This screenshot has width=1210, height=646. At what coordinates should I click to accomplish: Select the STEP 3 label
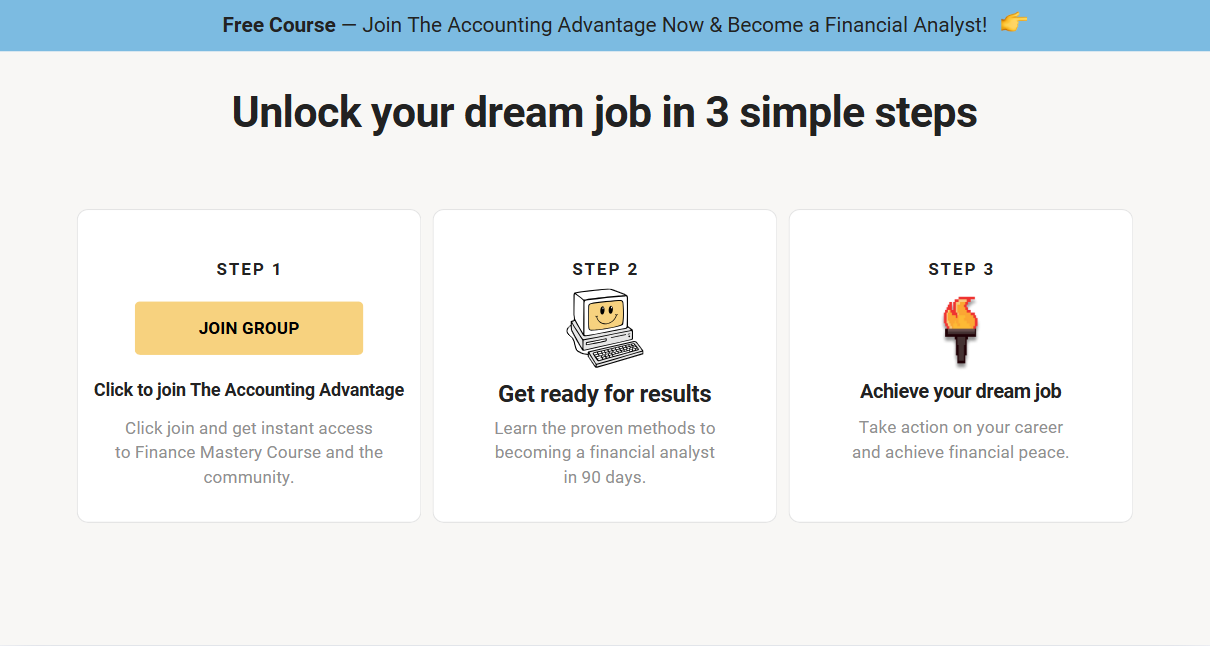(961, 269)
